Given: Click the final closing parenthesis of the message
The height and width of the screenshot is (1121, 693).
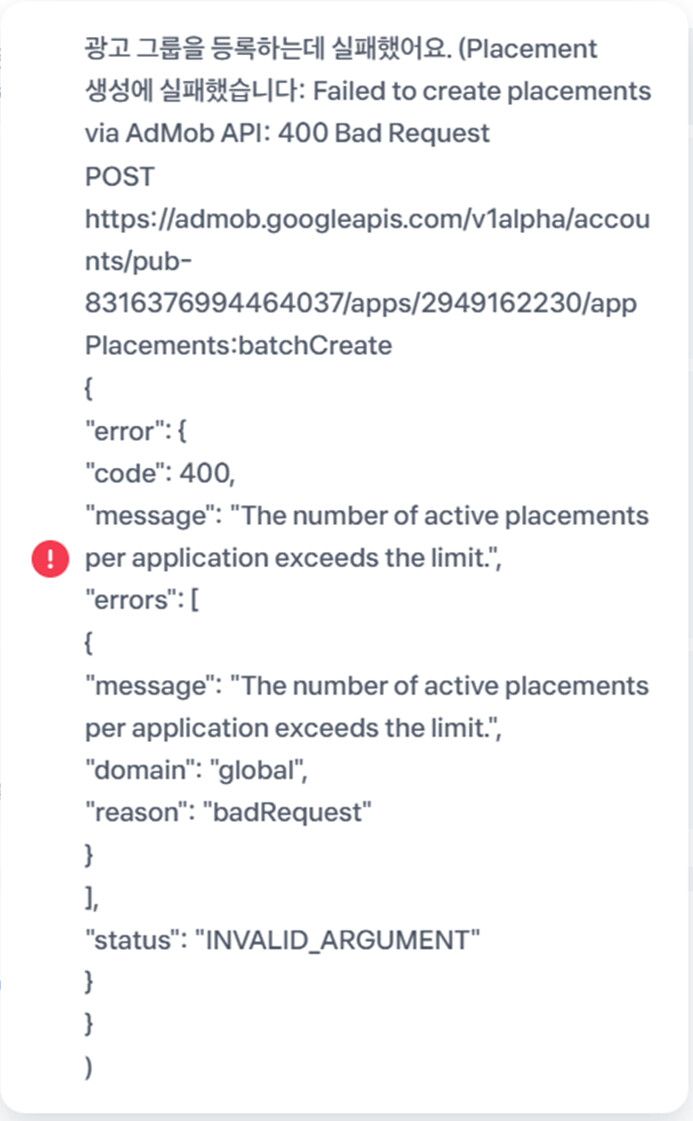Looking at the screenshot, I should (x=89, y=1067).
